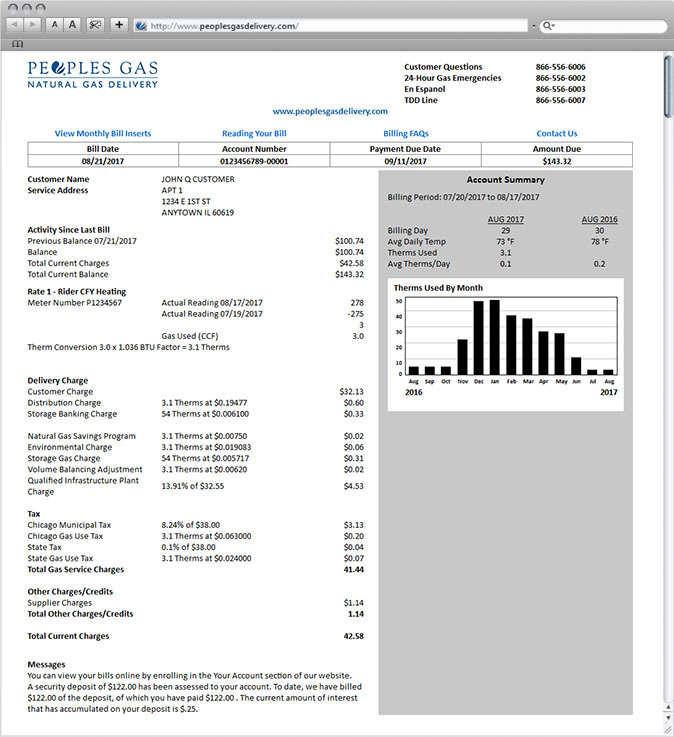The height and width of the screenshot is (737, 674).
Task: Click the Therm Conversion line
Action: tap(128, 347)
